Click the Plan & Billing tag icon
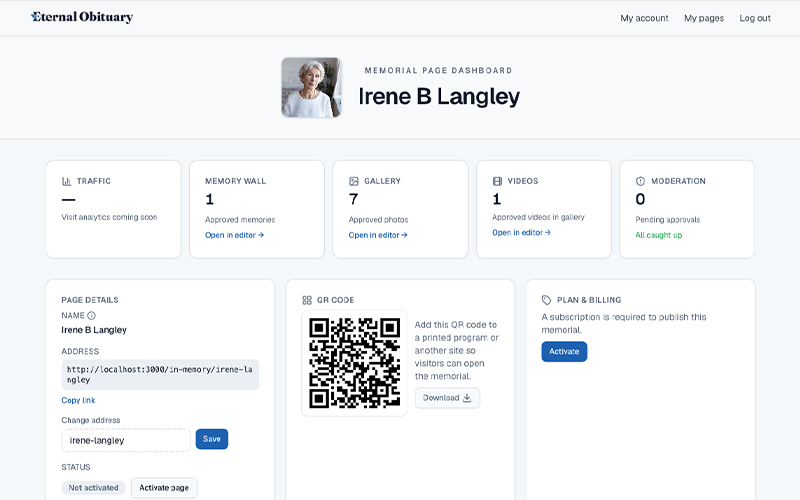This screenshot has height=500, width=800. pyautogui.click(x=546, y=300)
